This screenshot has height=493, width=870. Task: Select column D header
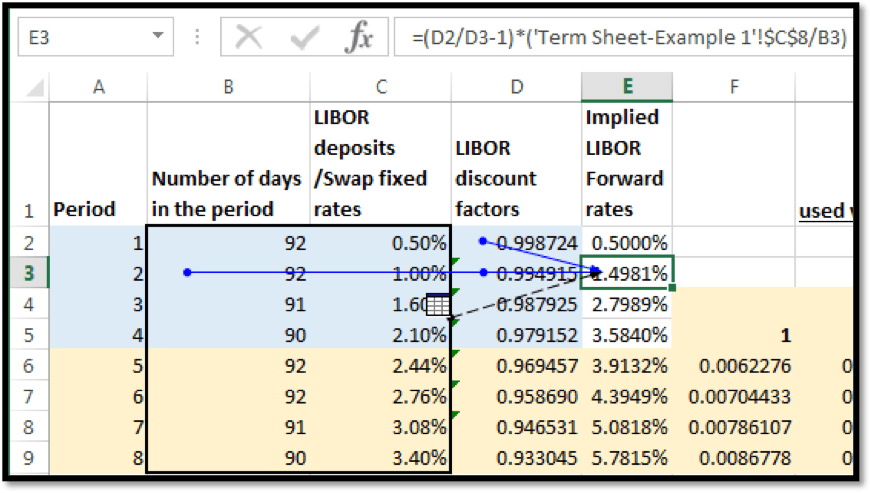click(x=517, y=87)
